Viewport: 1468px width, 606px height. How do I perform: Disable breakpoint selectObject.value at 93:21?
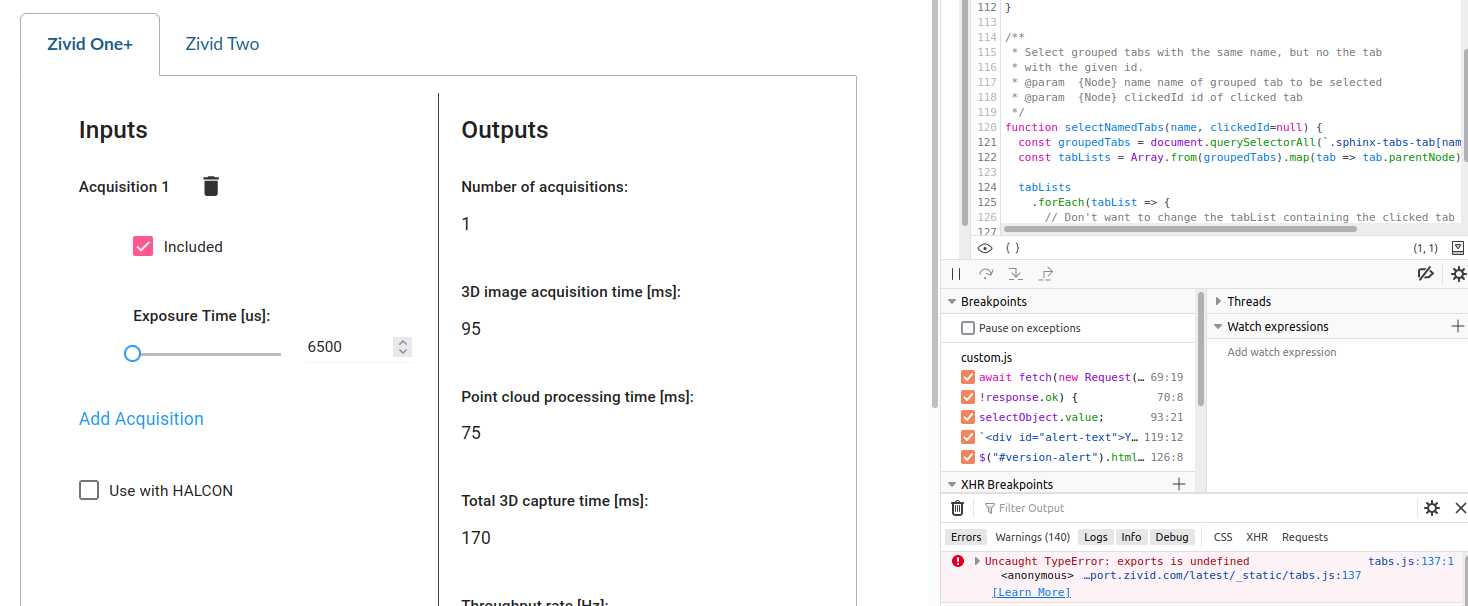(968, 417)
